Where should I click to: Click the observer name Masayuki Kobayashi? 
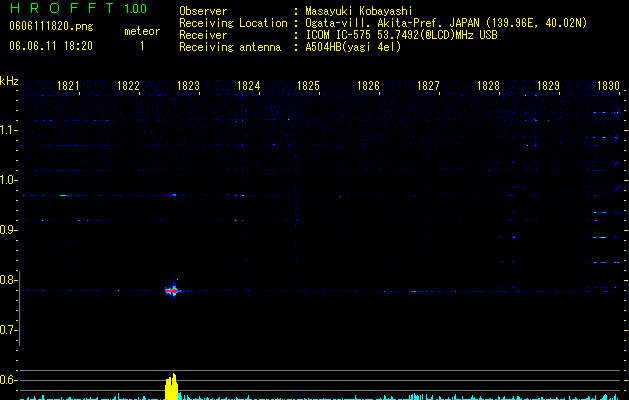[359, 11]
